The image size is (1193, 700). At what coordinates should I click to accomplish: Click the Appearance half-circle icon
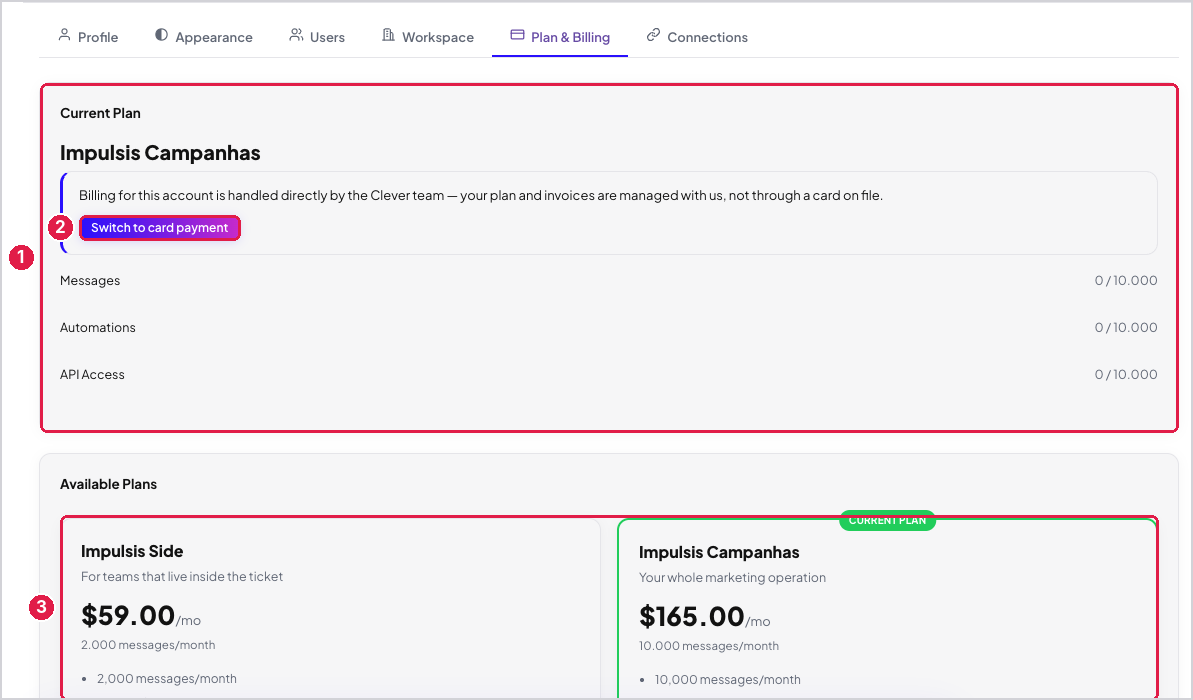(x=161, y=35)
